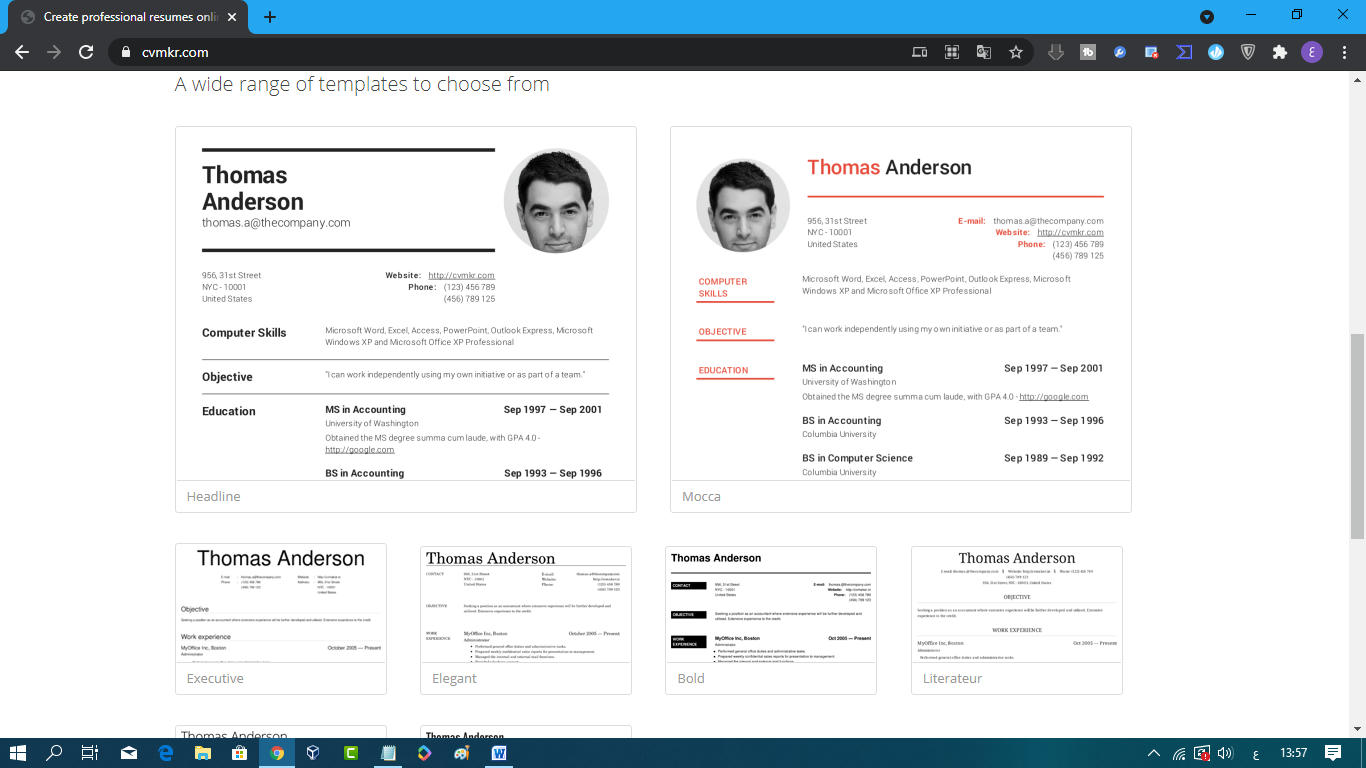Open the tab search dropdown circle
Image resolution: width=1366 pixels, height=768 pixels.
click(1207, 16)
